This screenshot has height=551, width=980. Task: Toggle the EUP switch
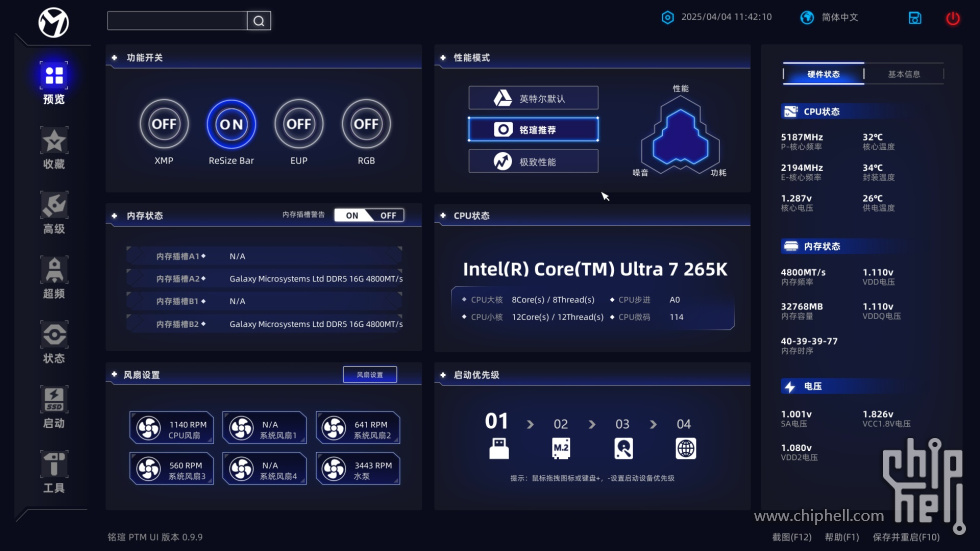point(299,124)
